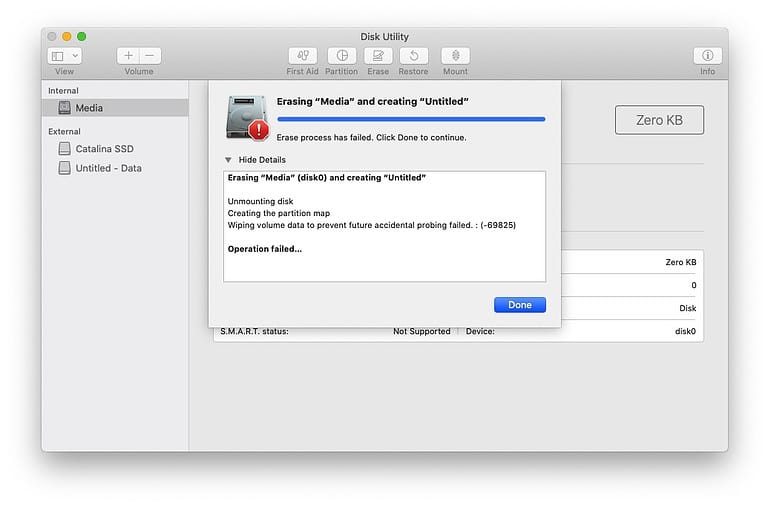The image size is (768, 505).
Task: Click the External section header
Action: coord(64,131)
